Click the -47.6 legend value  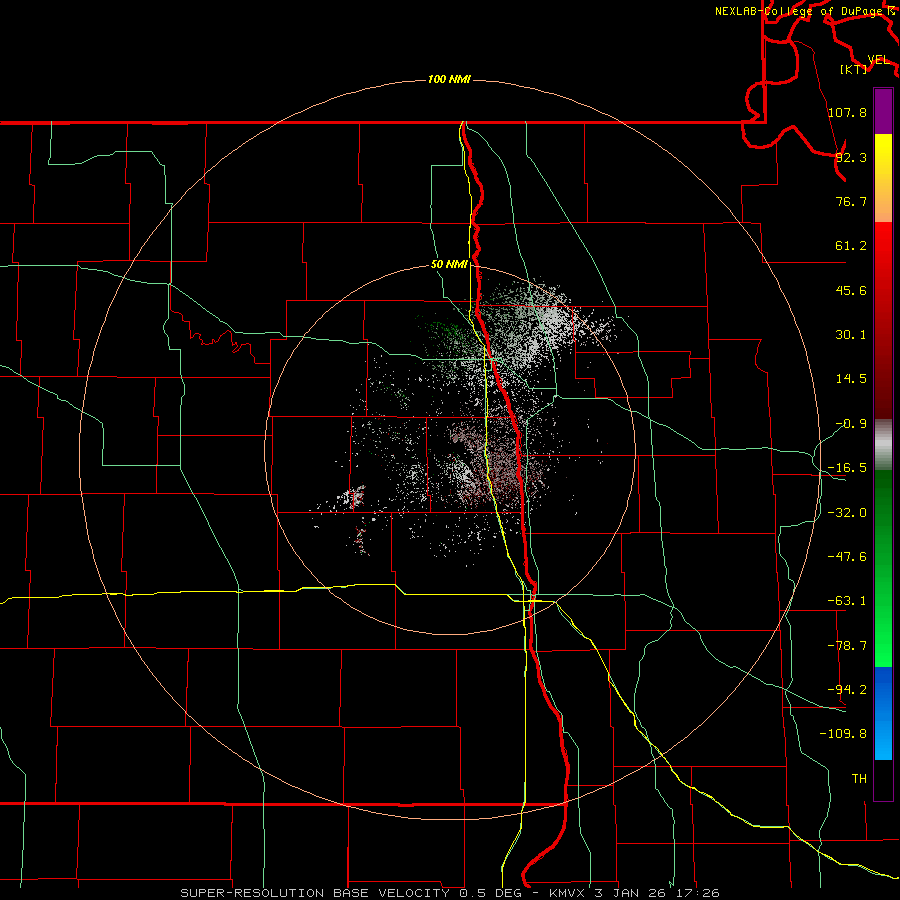click(x=847, y=557)
